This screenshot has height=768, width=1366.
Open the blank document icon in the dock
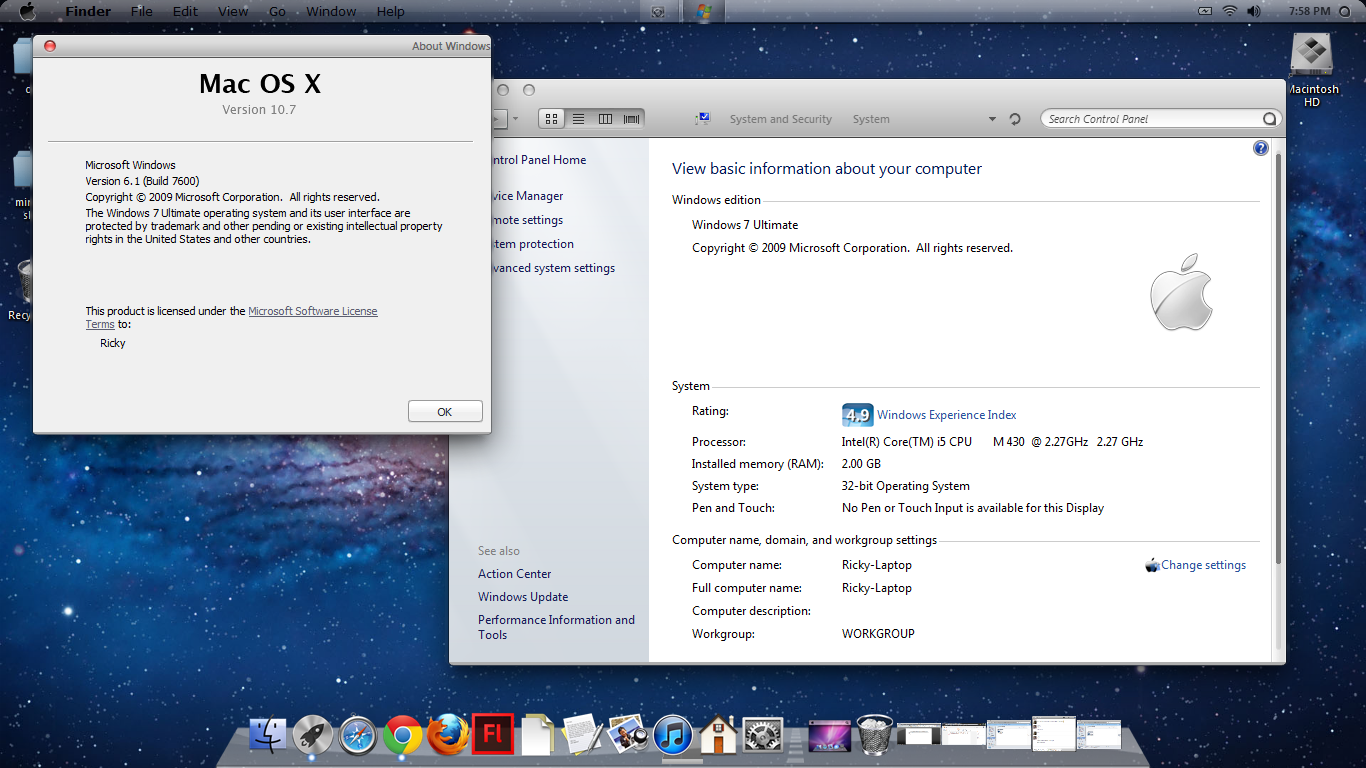(538, 735)
